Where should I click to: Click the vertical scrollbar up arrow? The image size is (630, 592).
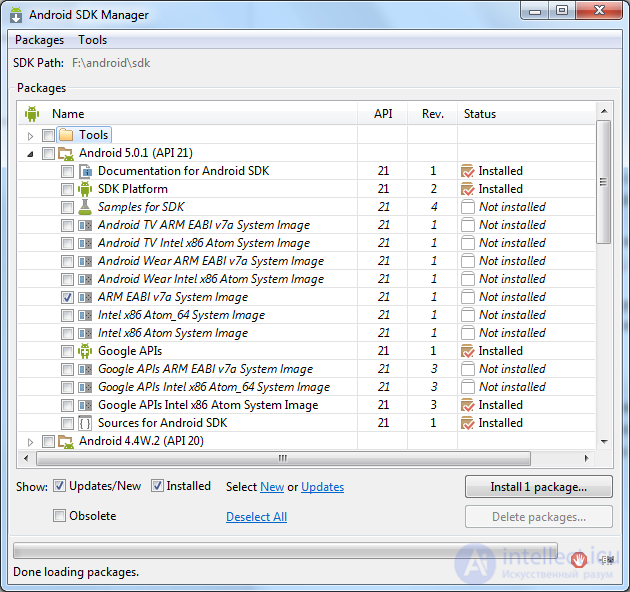pos(604,111)
